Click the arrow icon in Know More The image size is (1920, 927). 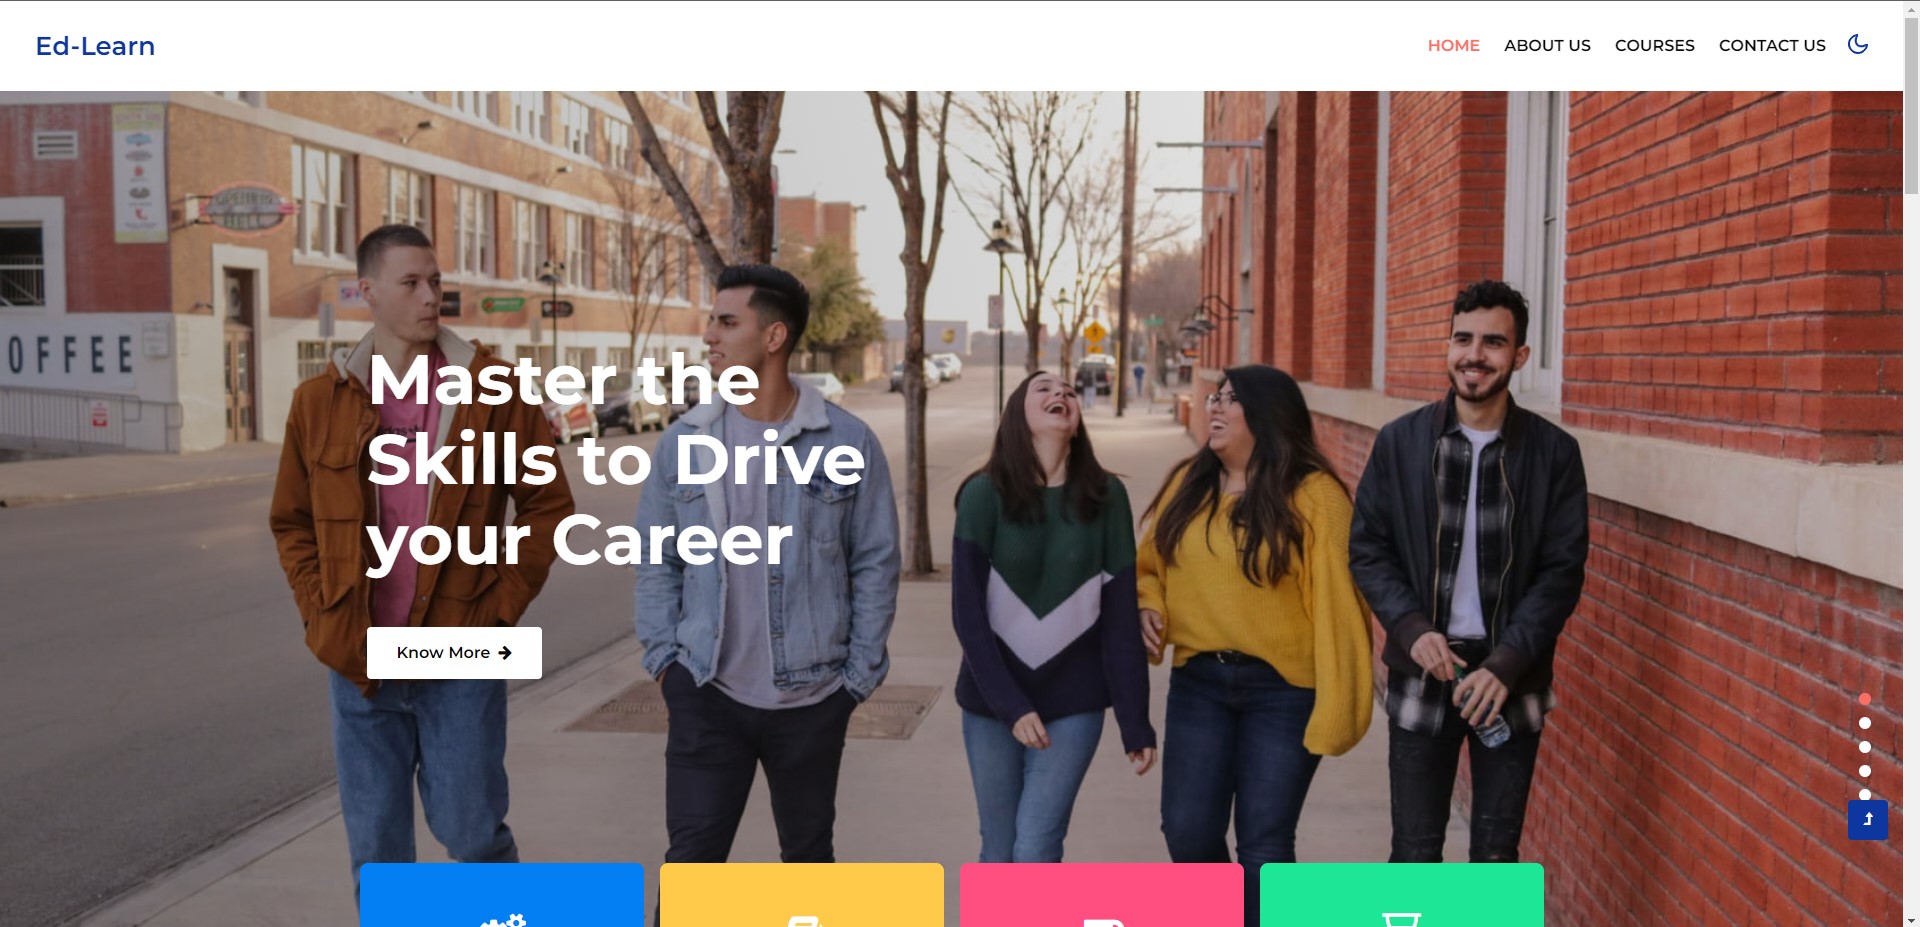[x=505, y=653]
